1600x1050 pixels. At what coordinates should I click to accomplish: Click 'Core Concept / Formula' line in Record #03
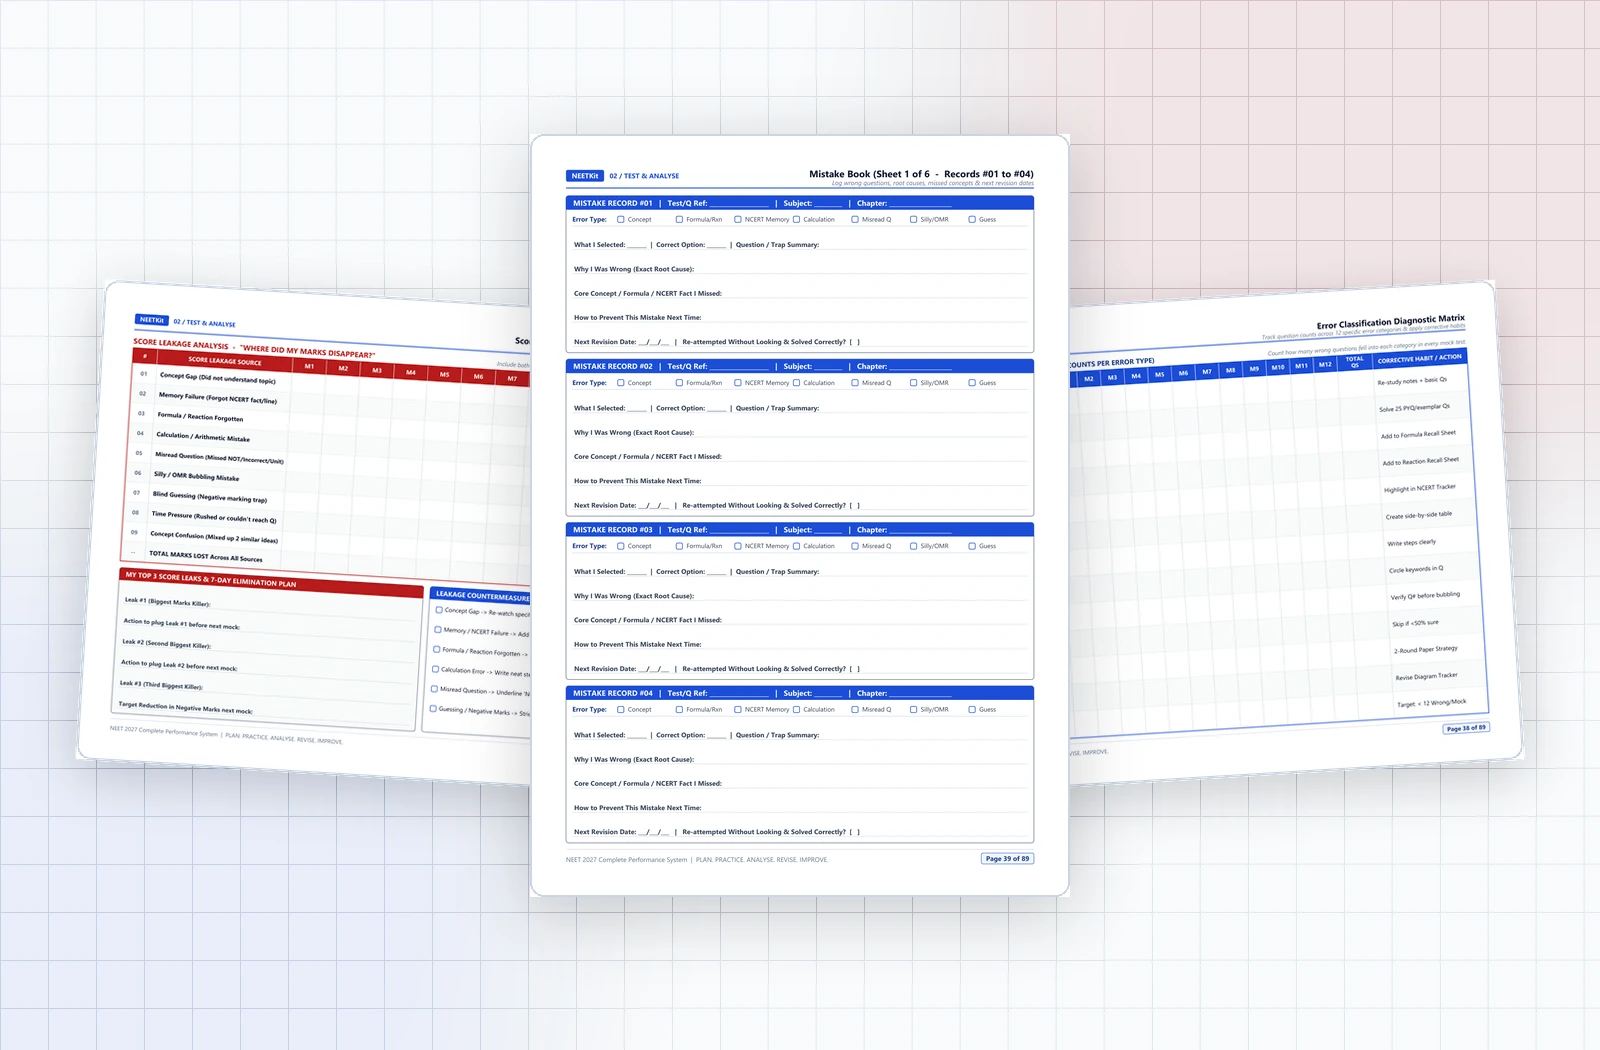800,620
